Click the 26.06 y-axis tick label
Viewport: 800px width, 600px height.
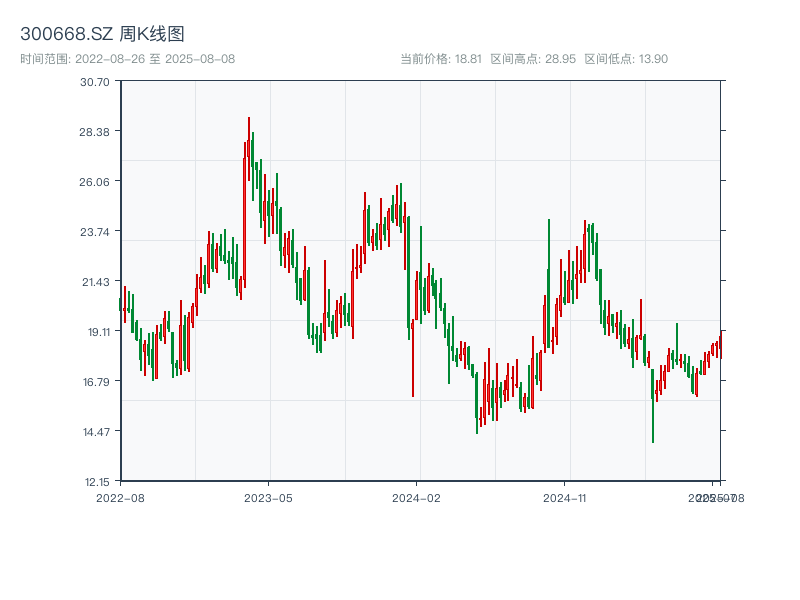(x=94, y=182)
